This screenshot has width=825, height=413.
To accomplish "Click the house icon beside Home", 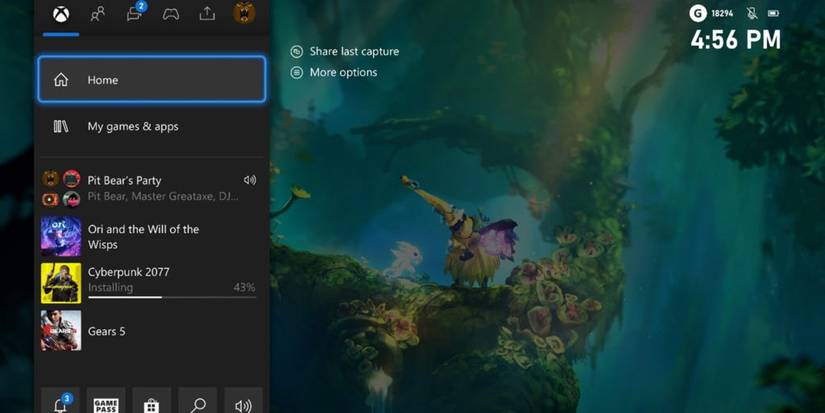I will point(61,80).
